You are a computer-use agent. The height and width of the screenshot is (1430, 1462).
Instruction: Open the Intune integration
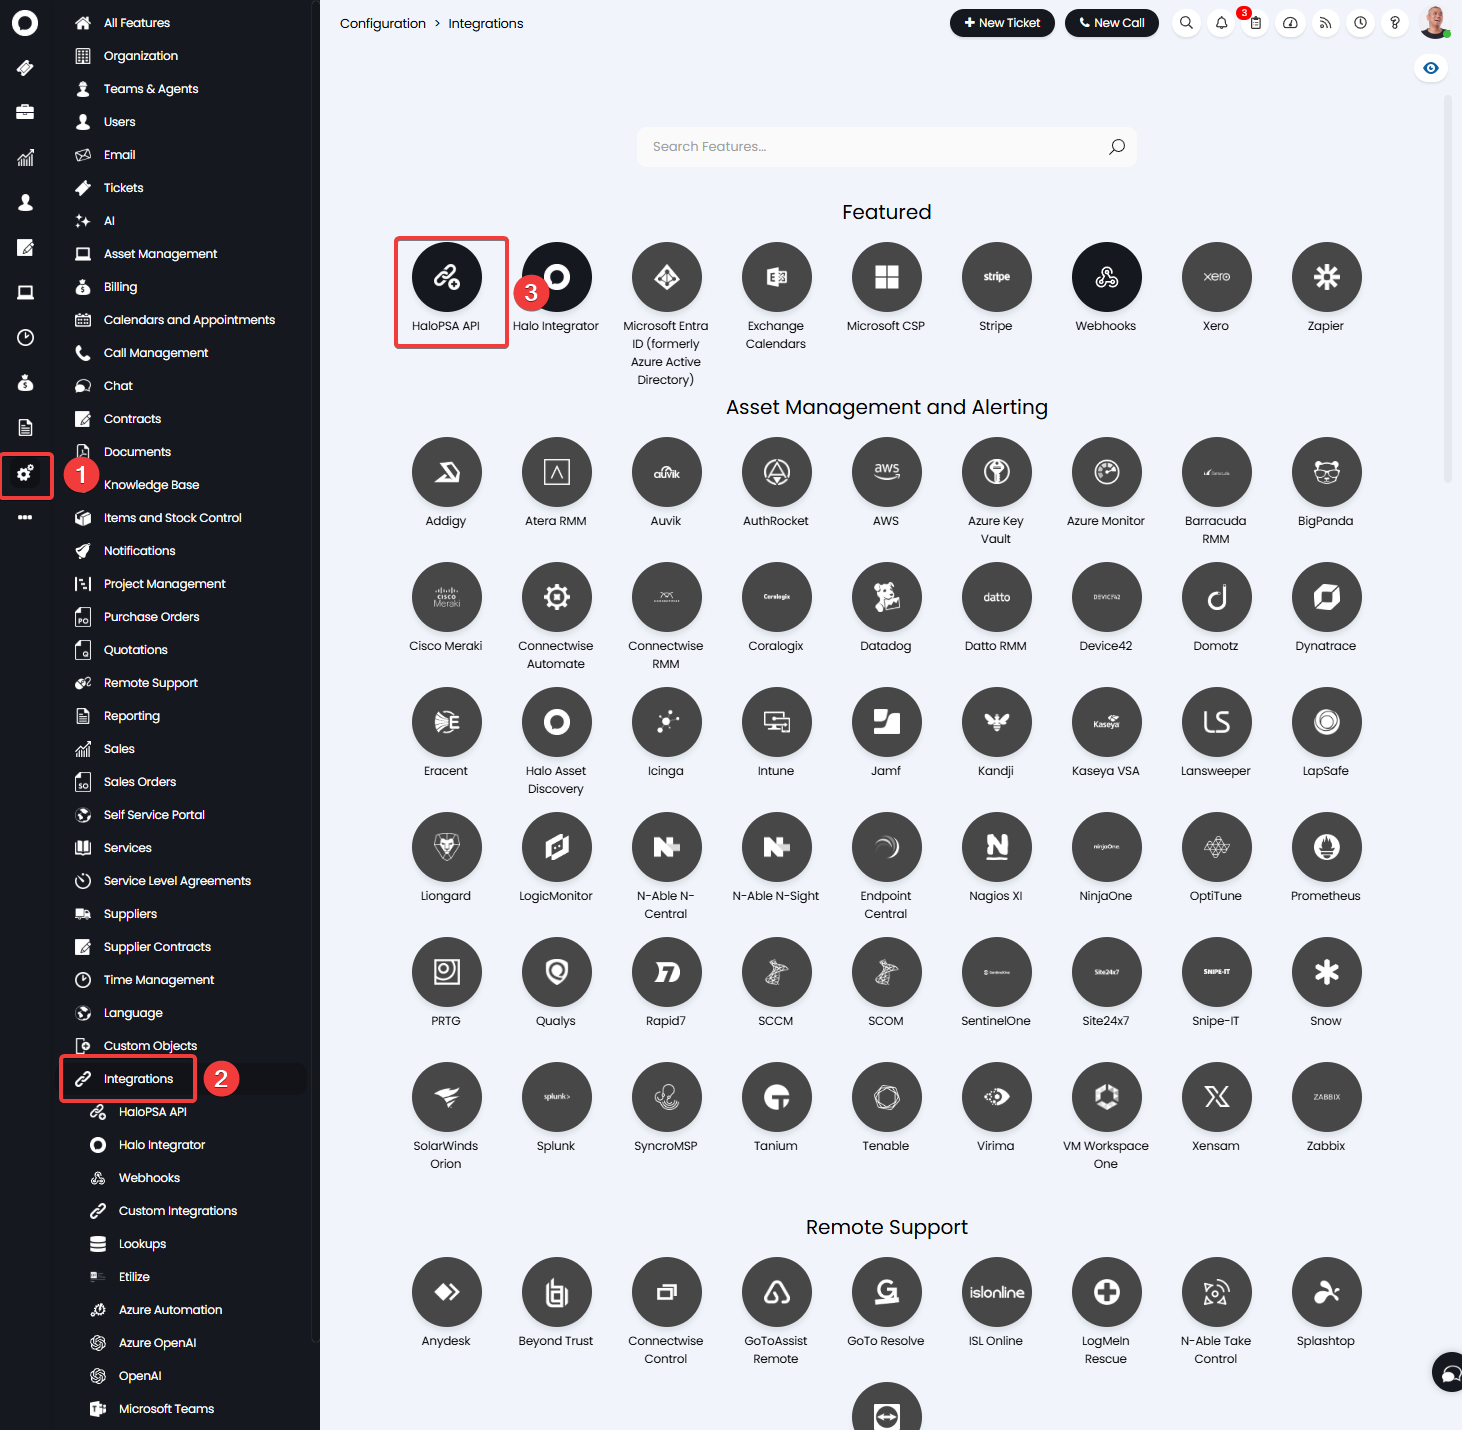point(777,722)
